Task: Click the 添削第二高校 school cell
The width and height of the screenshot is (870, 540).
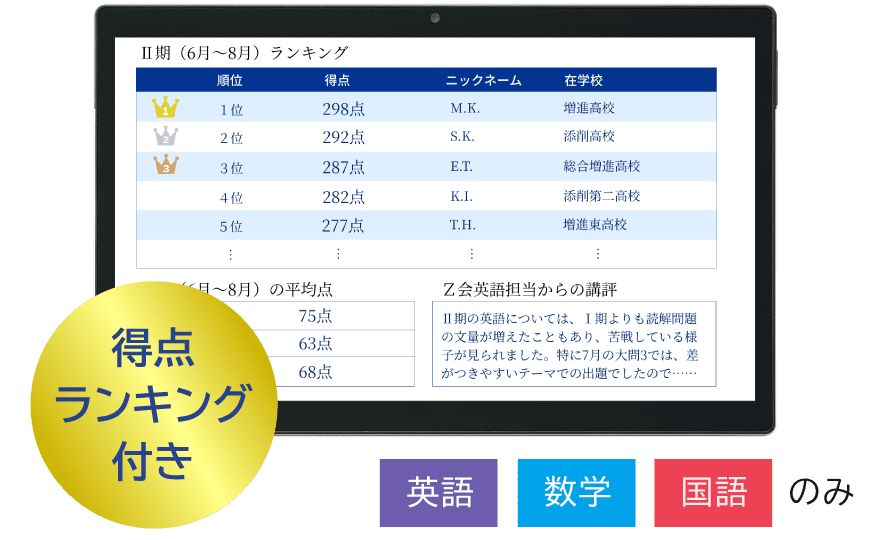Action: (602, 196)
